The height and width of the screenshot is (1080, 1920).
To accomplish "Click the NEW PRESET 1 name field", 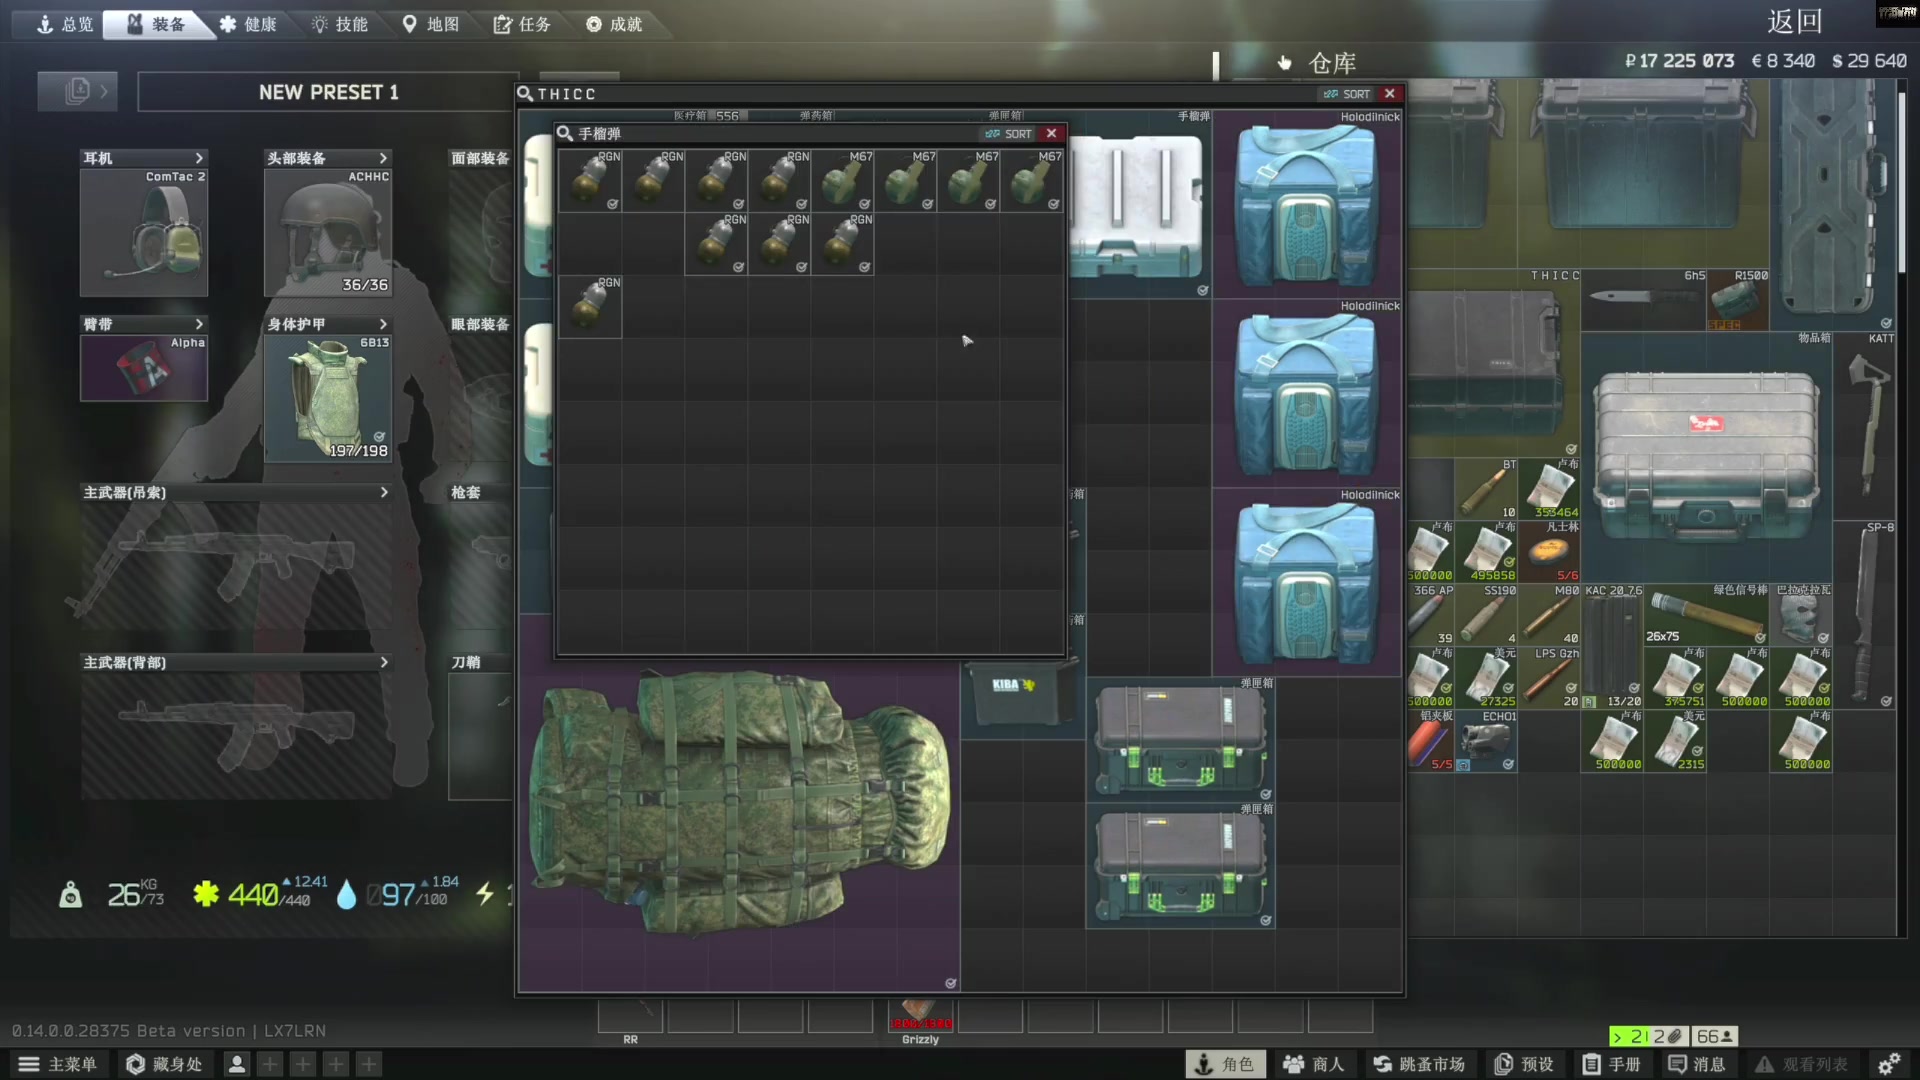I will click(x=328, y=92).
